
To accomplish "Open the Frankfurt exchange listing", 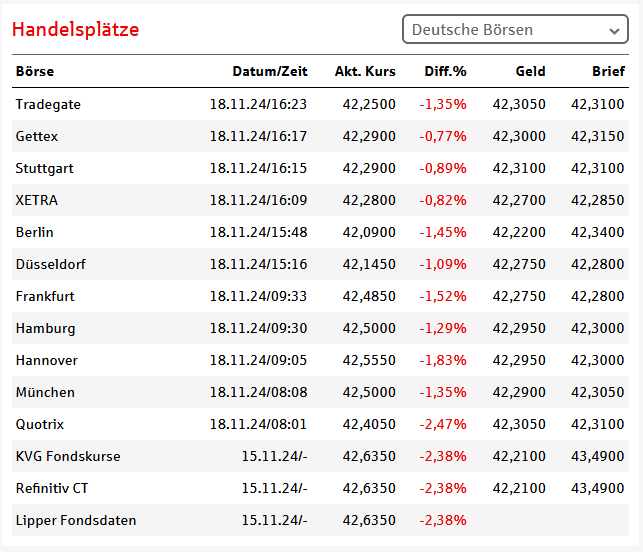I will coord(45,296).
